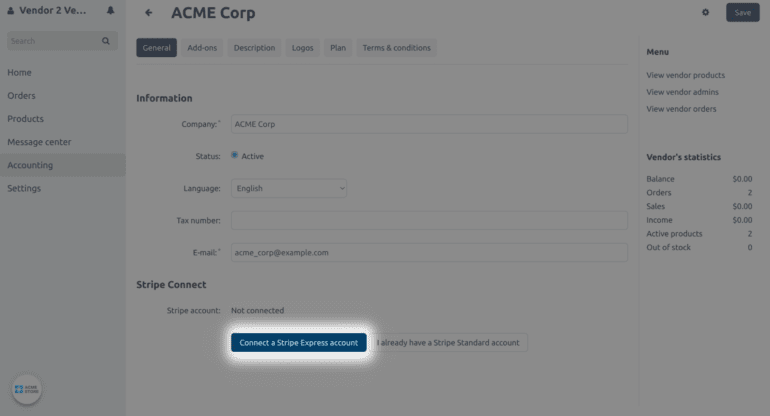Open the Vendor 2 account dropdown
This screenshot has height=416, width=770.
pos(47,11)
